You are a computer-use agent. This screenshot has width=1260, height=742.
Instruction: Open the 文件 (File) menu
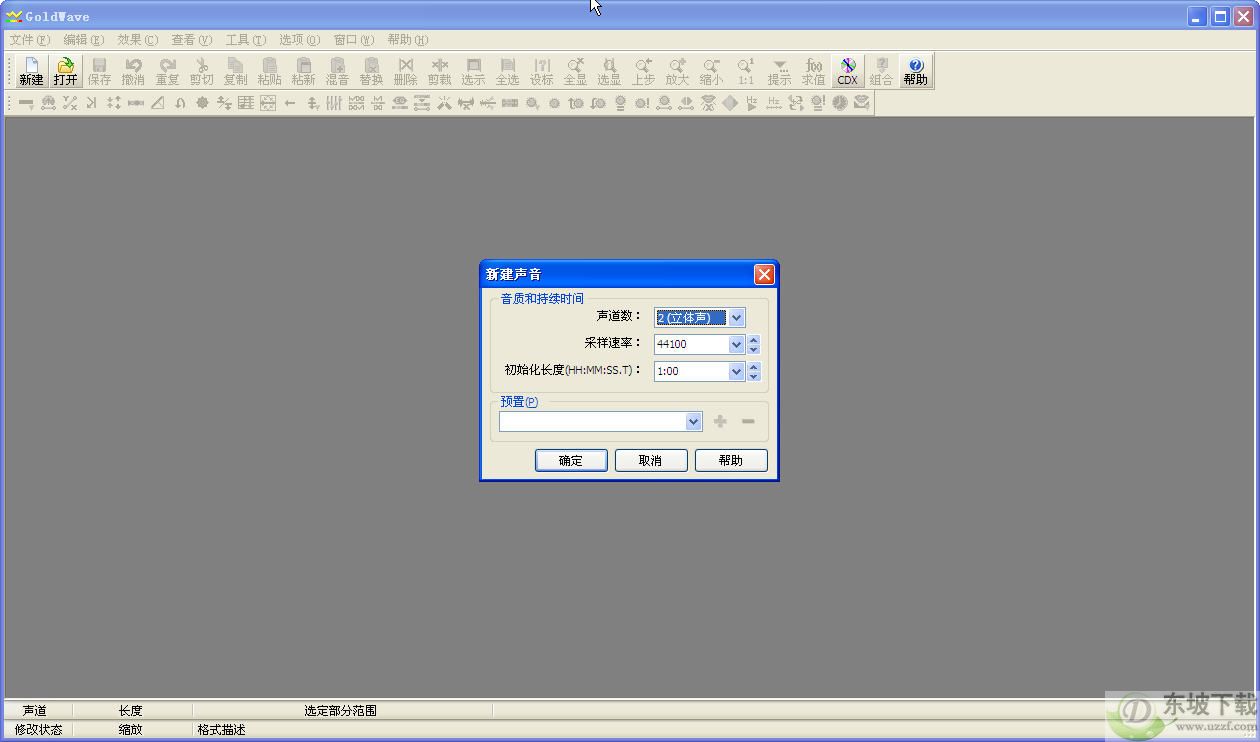click(29, 40)
